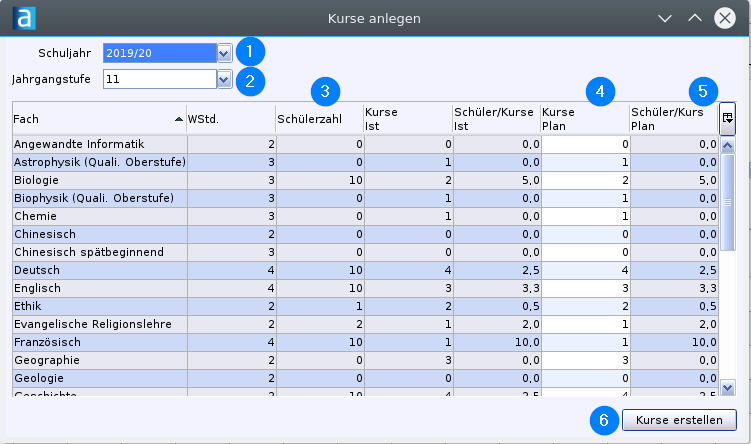Sort by the WStd. column header
751x444 pixels.
point(231,119)
